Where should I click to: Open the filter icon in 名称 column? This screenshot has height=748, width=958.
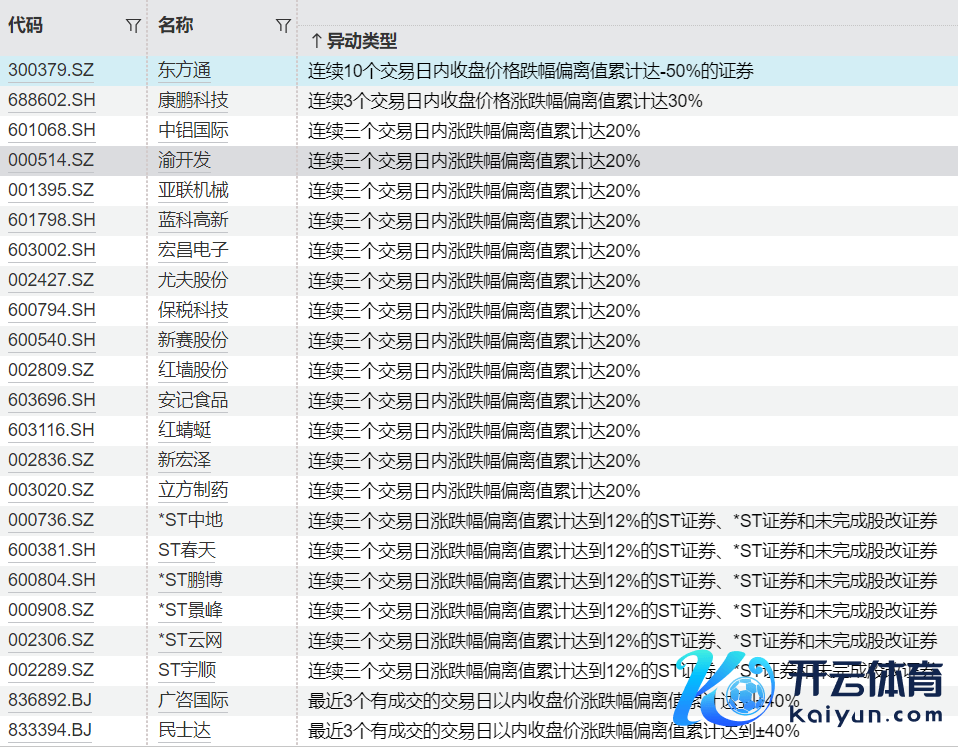(x=283, y=27)
